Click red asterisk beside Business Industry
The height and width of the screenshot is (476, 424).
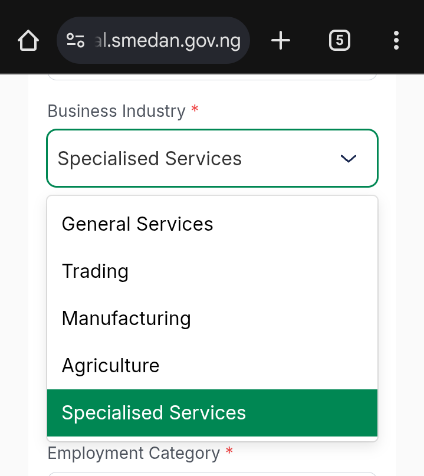[x=195, y=109]
